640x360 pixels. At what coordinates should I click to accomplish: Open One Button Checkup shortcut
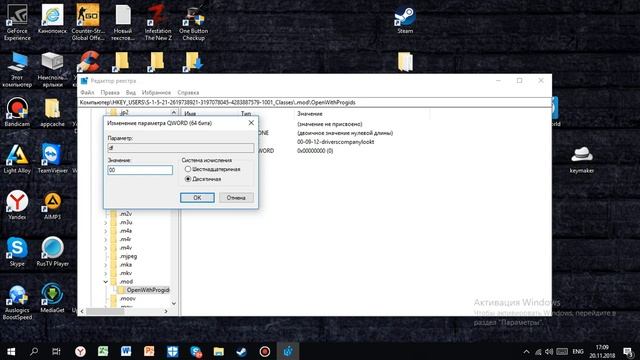(193, 22)
